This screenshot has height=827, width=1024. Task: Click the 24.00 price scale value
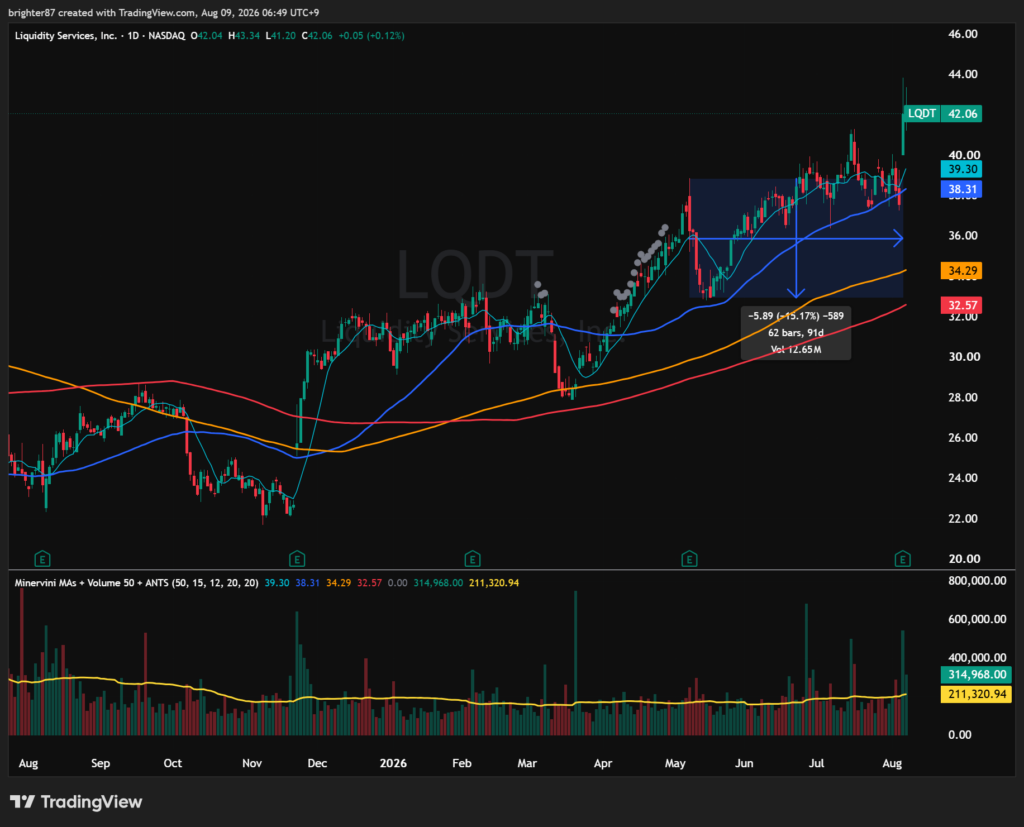tap(963, 478)
